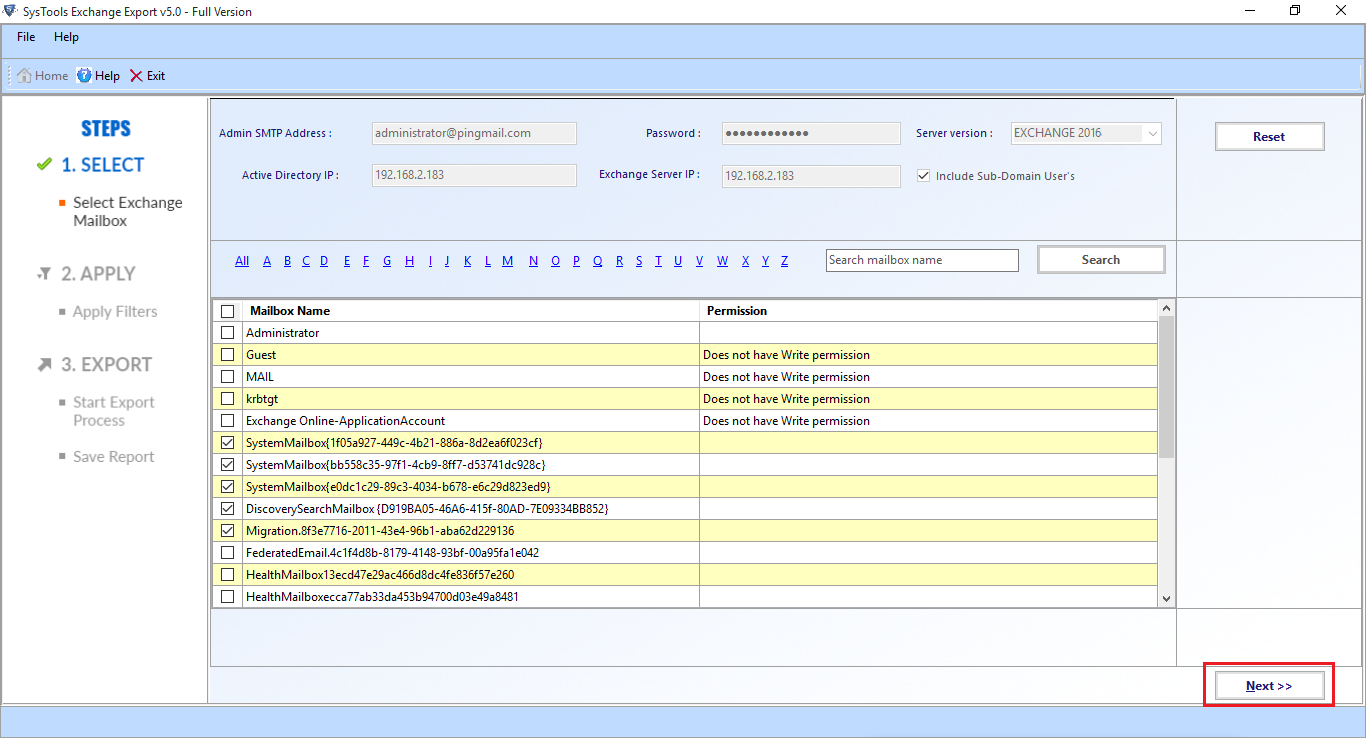Click the green checkmark beside 1. SELECT
The image size is (1366, 738).
[x=43, y=165]
